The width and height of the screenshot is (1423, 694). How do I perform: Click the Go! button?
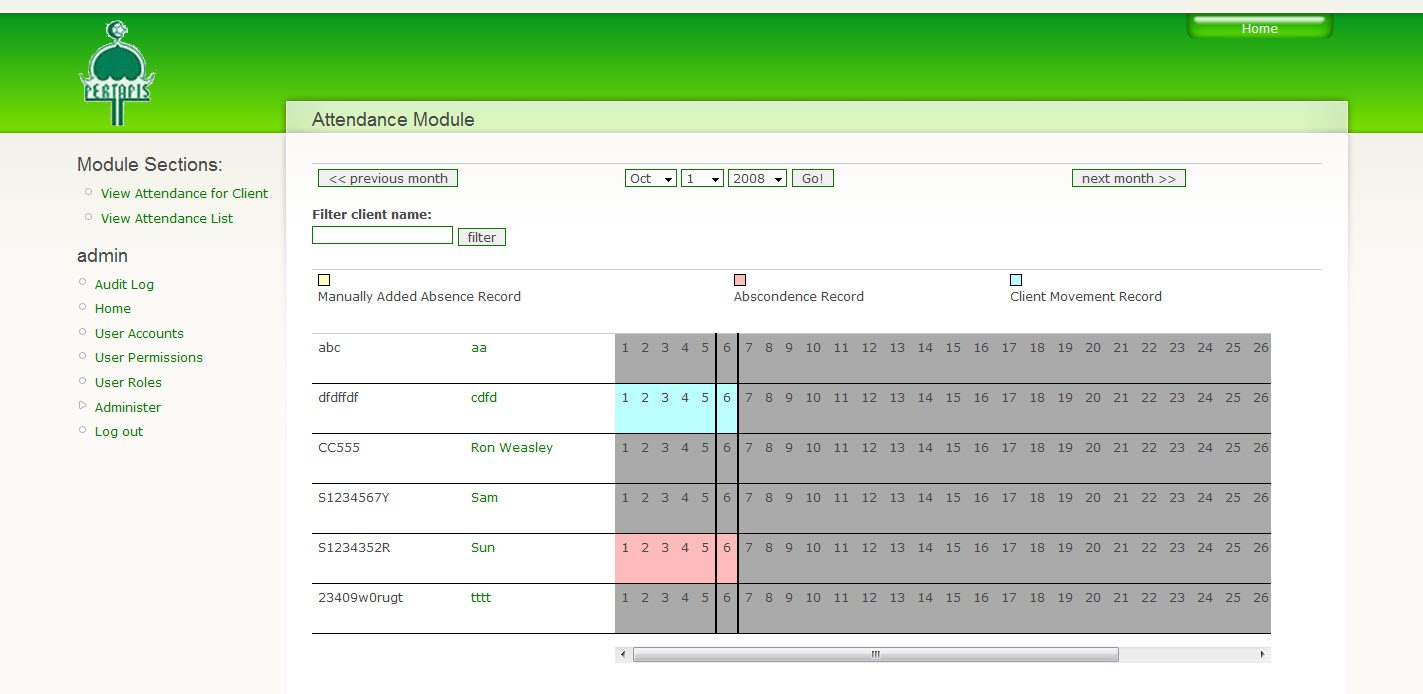click(x=812, y=178)
